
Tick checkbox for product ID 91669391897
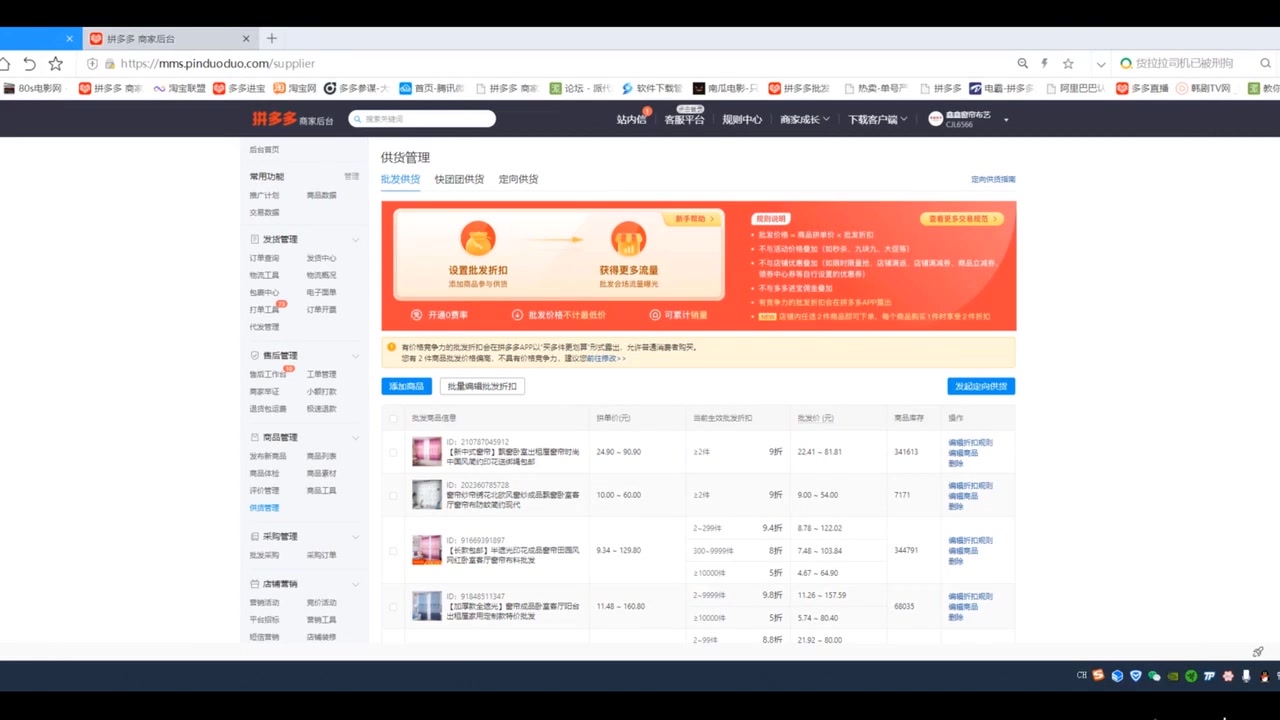(393, 550)
